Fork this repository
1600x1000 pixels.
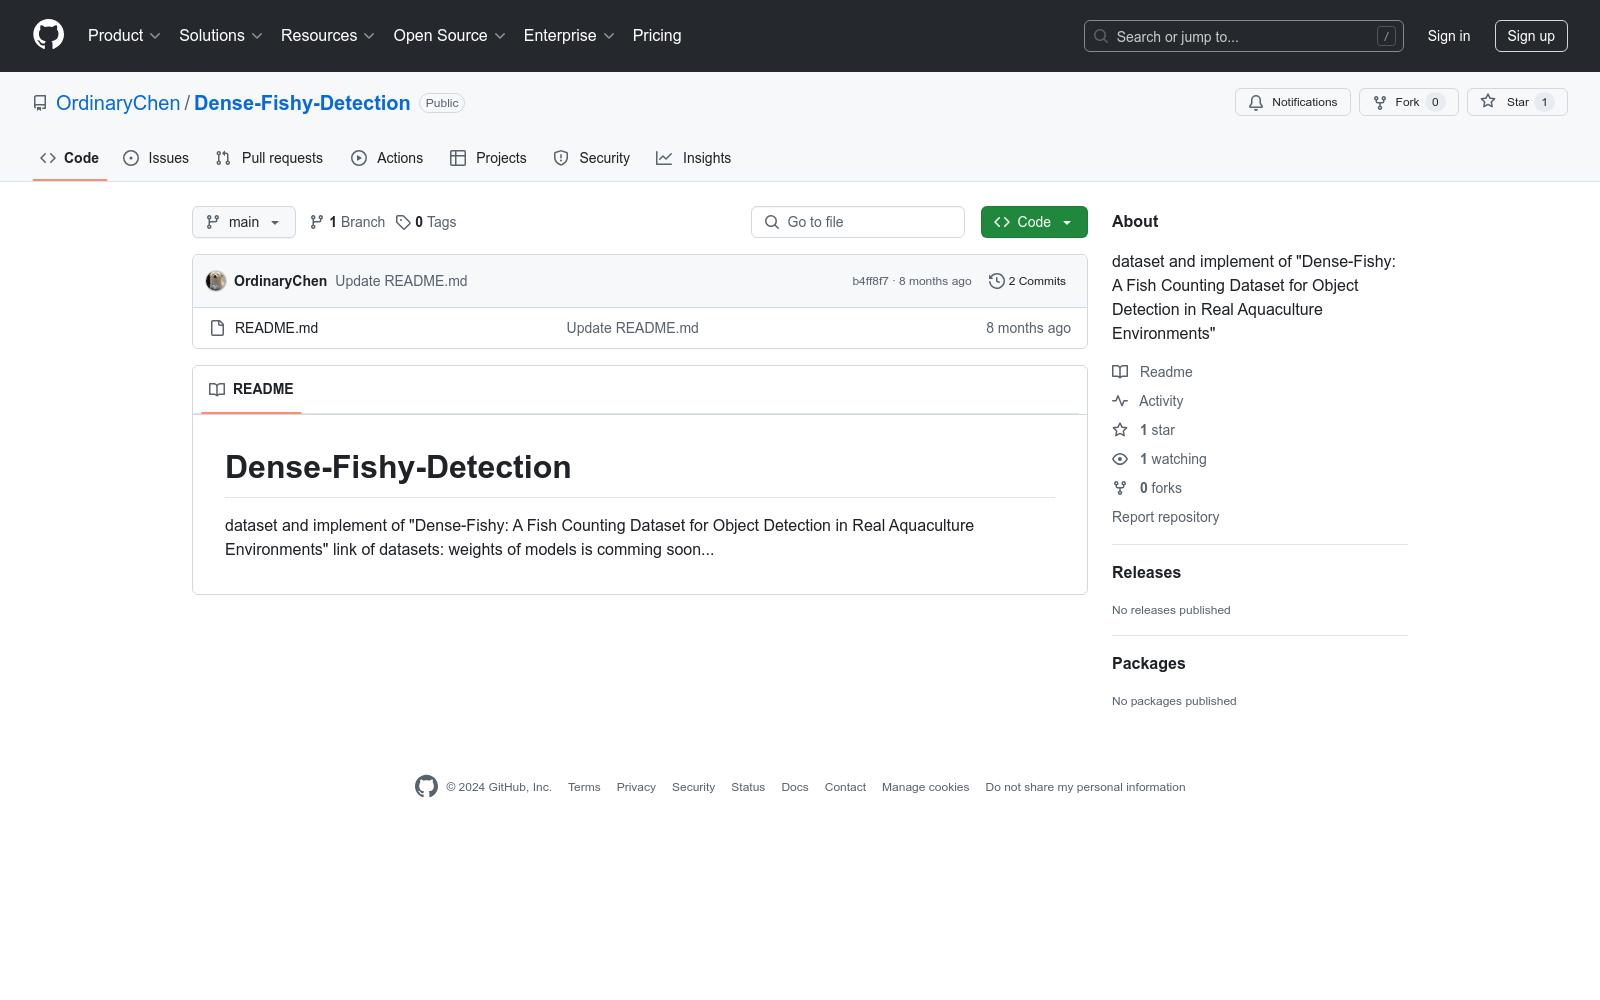coord(1408,102)
